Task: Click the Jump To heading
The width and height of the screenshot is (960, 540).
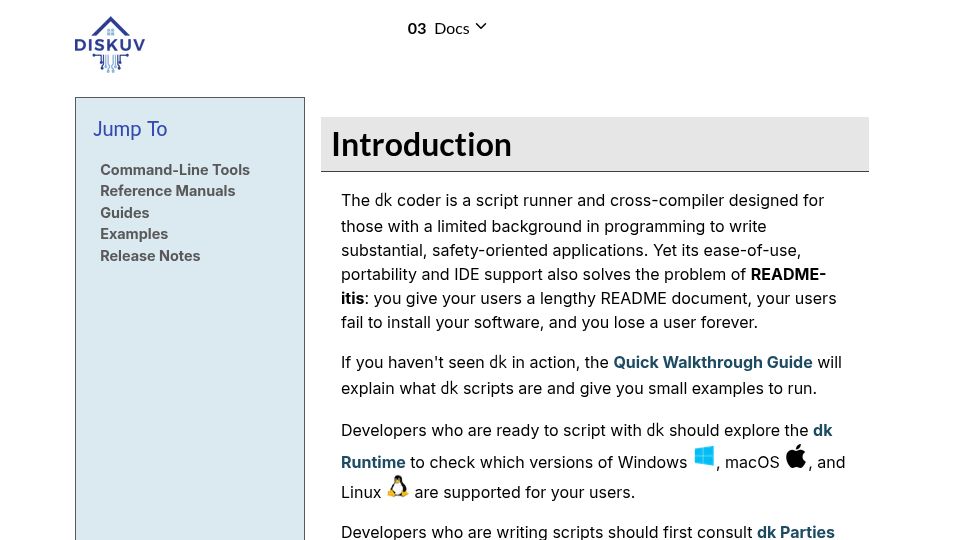Action: point(130,129)
